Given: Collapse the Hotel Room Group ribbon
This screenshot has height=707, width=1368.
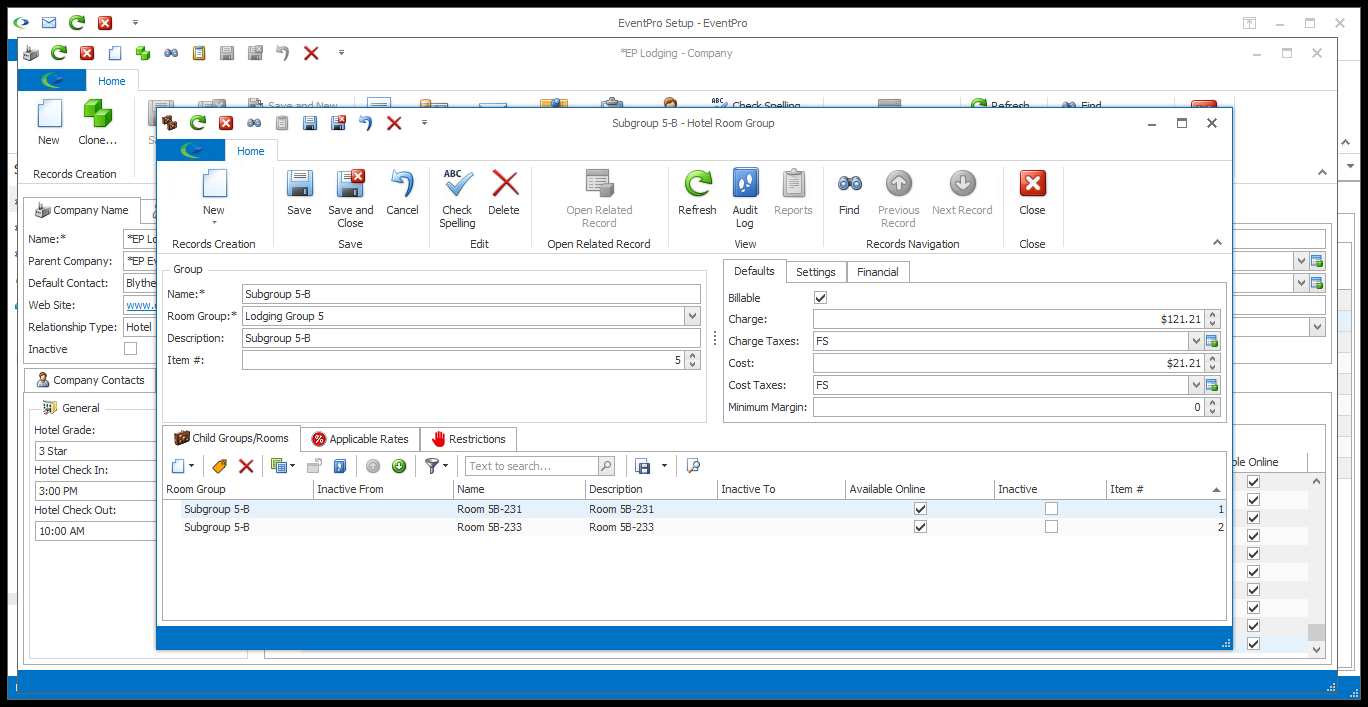Looking at the screenshot, I should pyautogui.click(x=1217, y=243).
